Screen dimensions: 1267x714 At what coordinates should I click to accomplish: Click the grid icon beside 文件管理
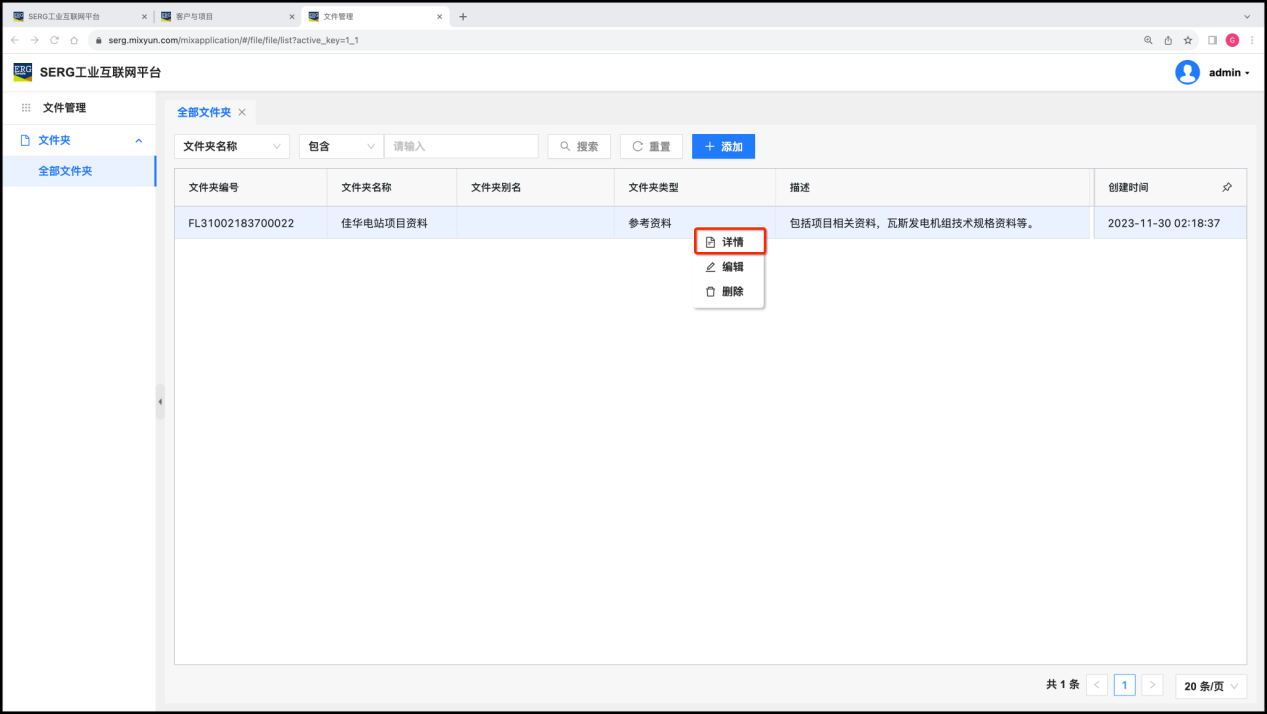[26, 108]
